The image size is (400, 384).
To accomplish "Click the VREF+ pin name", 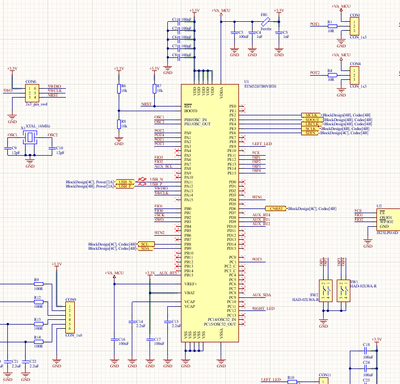I will [190, 284].
